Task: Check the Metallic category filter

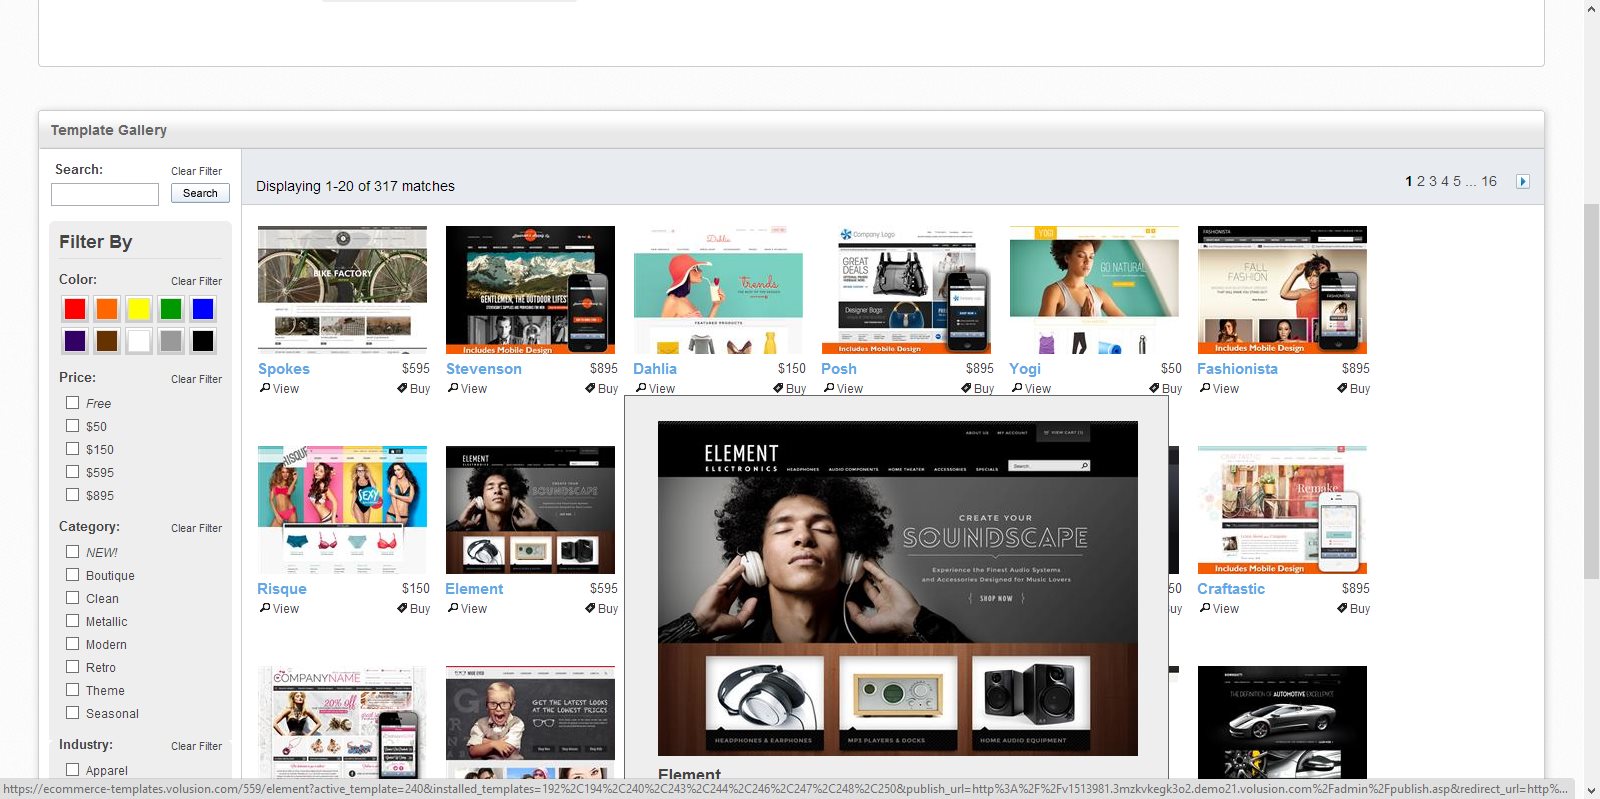Action: [x=72, y=621]
